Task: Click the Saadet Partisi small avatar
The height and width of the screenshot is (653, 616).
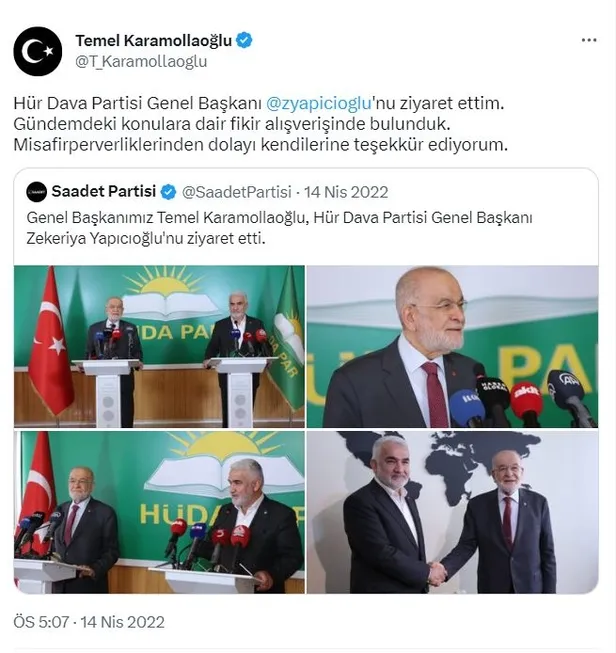Action: [x=36, y=192]
